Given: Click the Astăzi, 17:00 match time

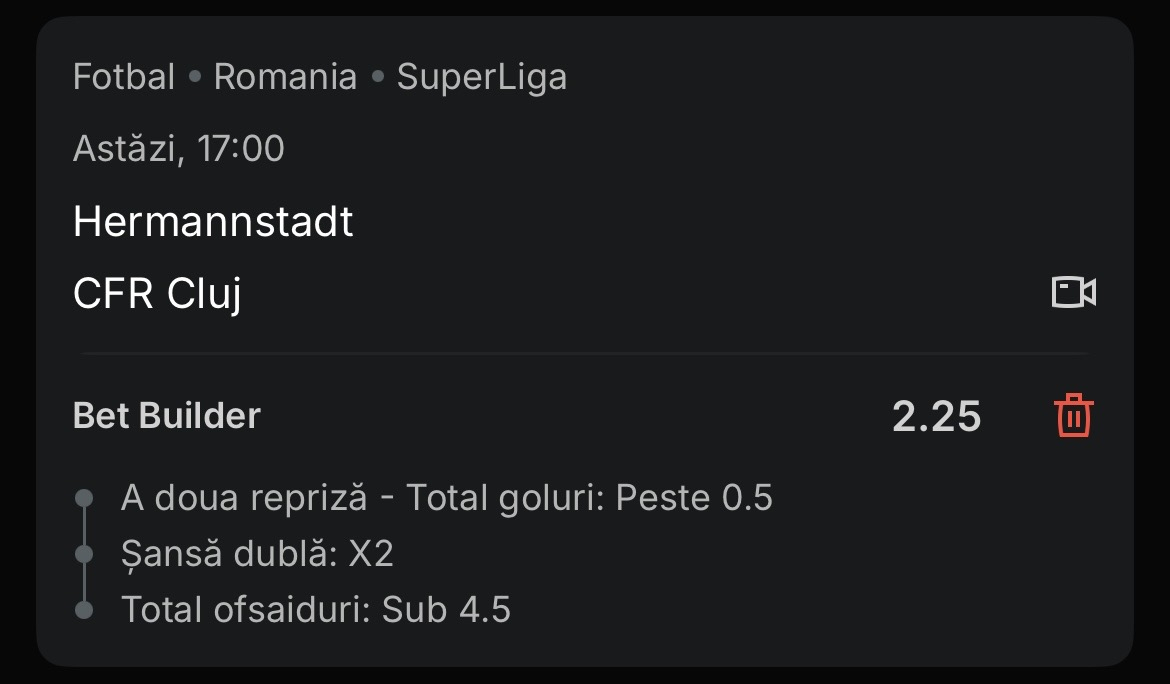Looking at the screenshot, I should (178, 149).
